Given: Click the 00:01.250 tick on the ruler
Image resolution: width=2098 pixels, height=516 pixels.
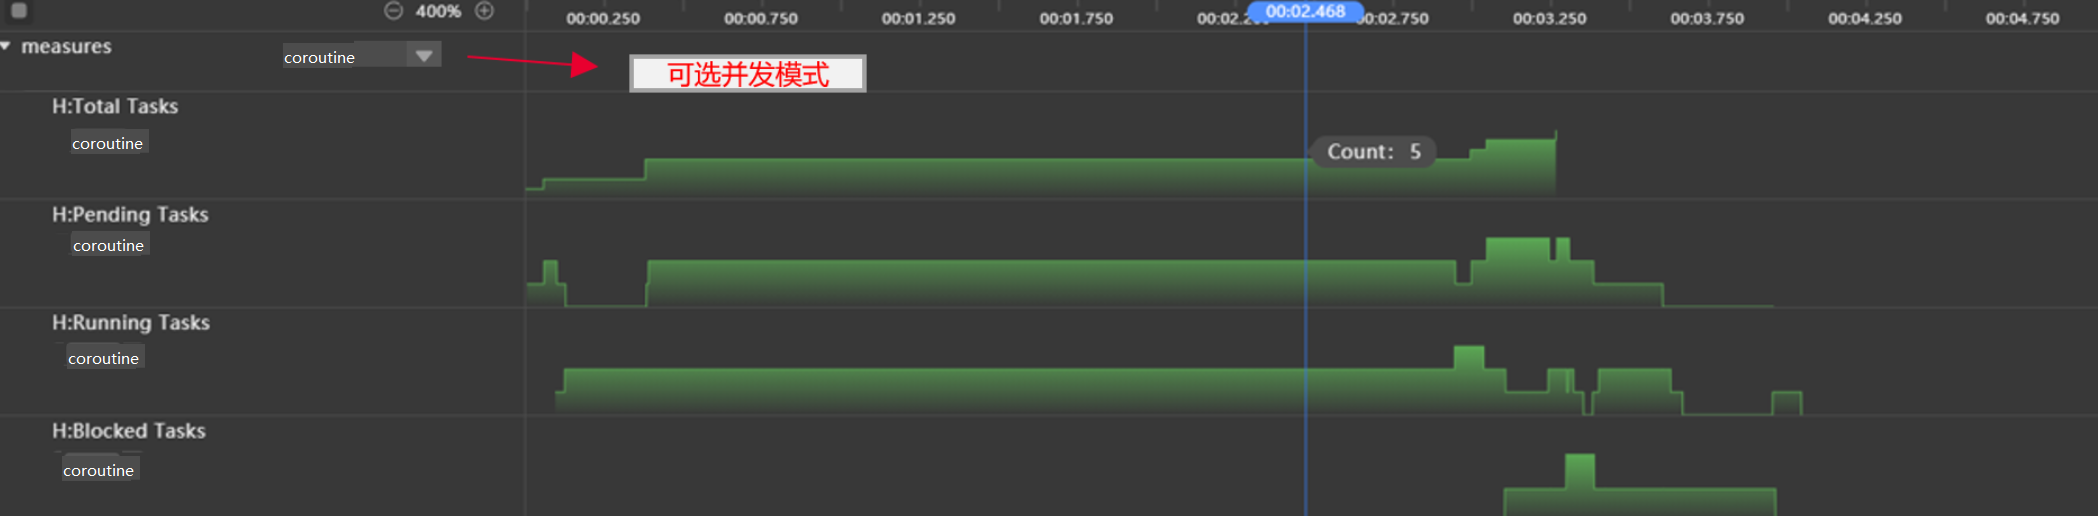Looking at the screenshot, I should (918, 18).
